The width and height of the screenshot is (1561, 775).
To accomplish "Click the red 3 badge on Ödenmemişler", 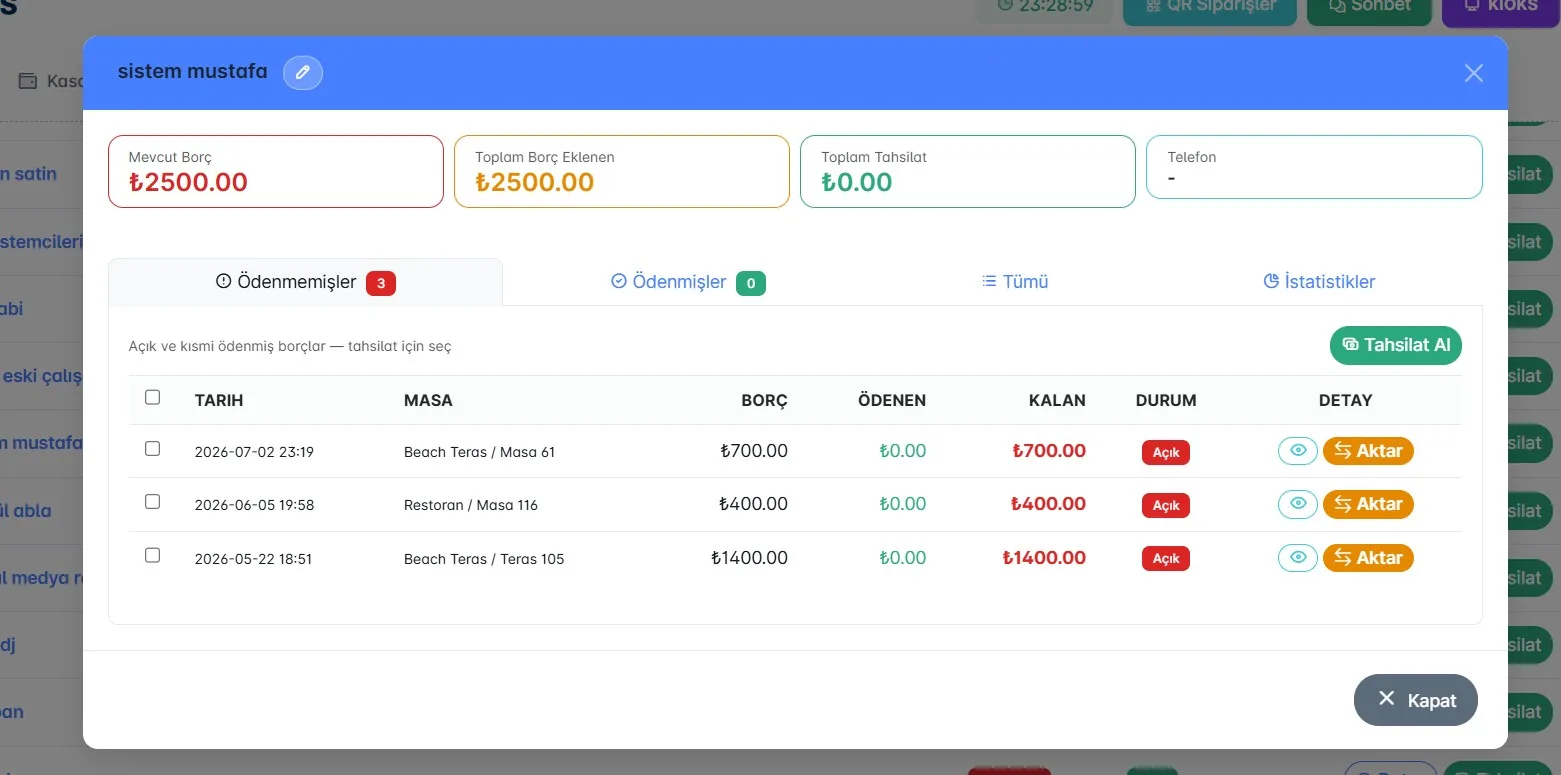I will click(381, 283).
